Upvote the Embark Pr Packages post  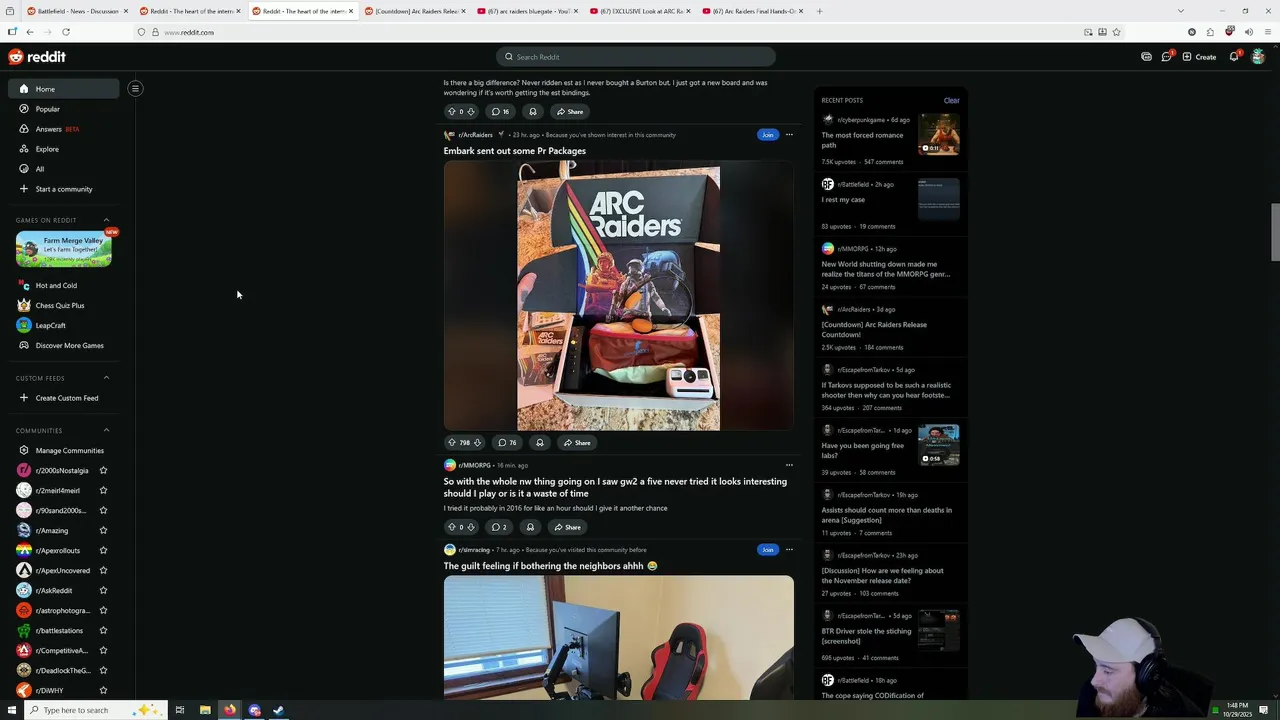click(451, 442)
